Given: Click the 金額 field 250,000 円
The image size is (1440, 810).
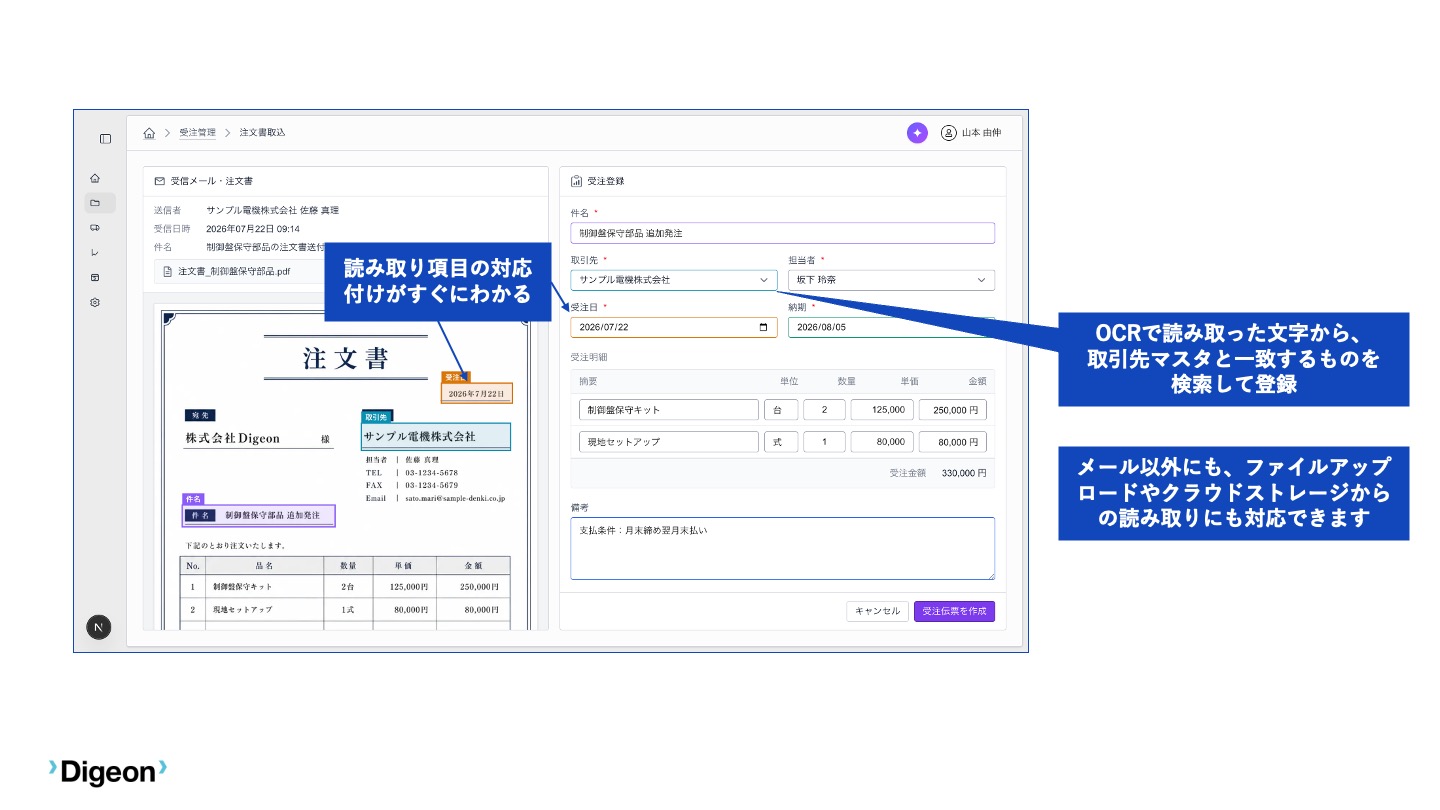Looking at the screenshot, I should point(953,409).
